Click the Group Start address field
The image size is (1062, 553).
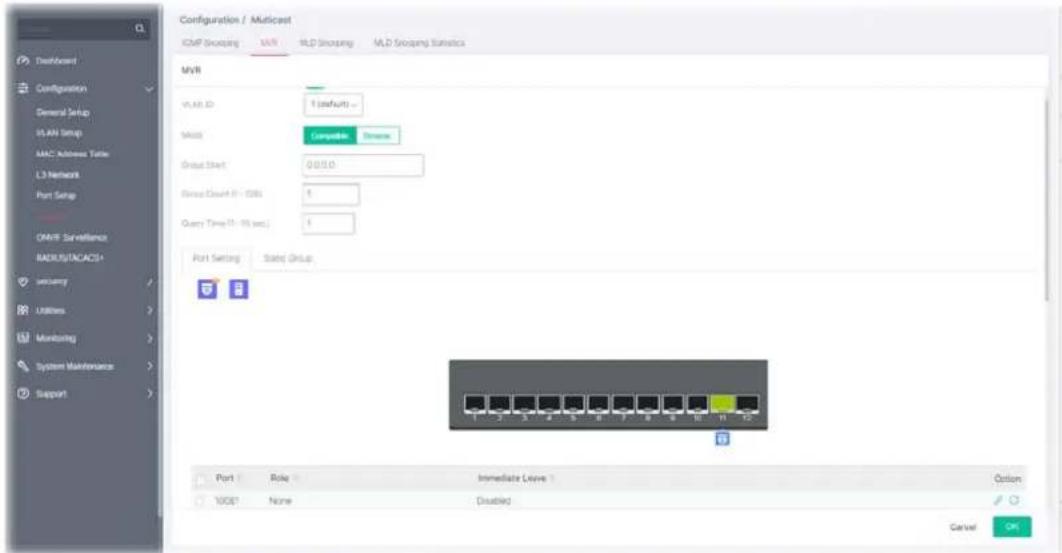click(363, 165)
